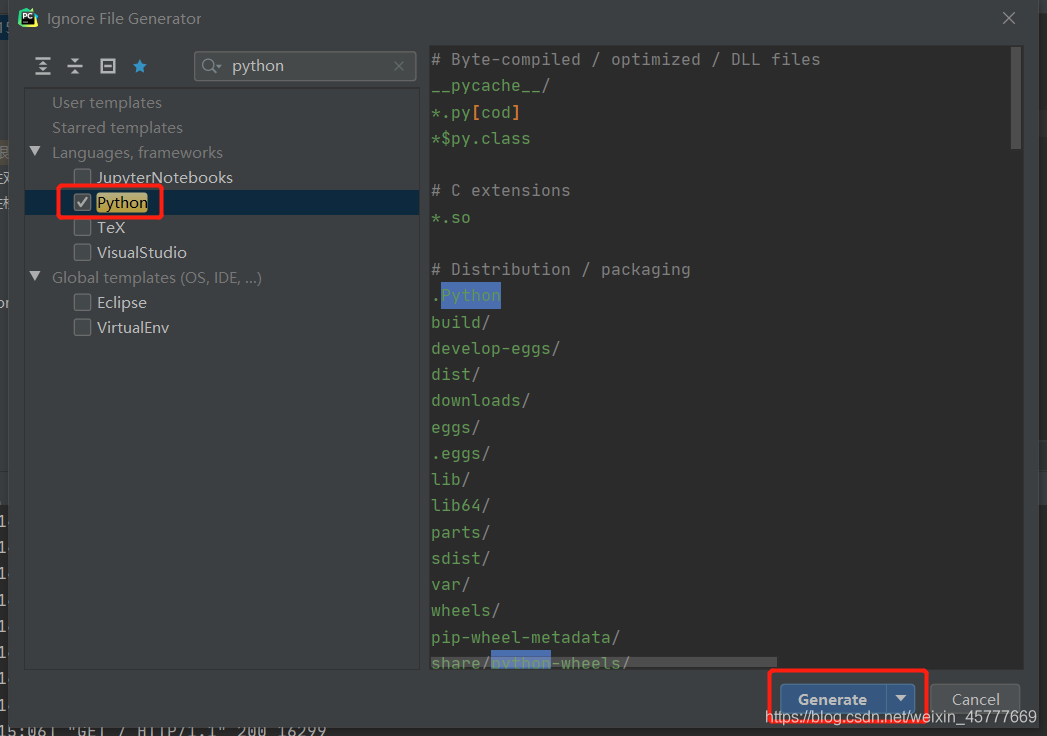1047x736 pixels.
Task: Click the 'develop-eggs/' preview line
Action: pyautogui.click(x=495, y=348)
